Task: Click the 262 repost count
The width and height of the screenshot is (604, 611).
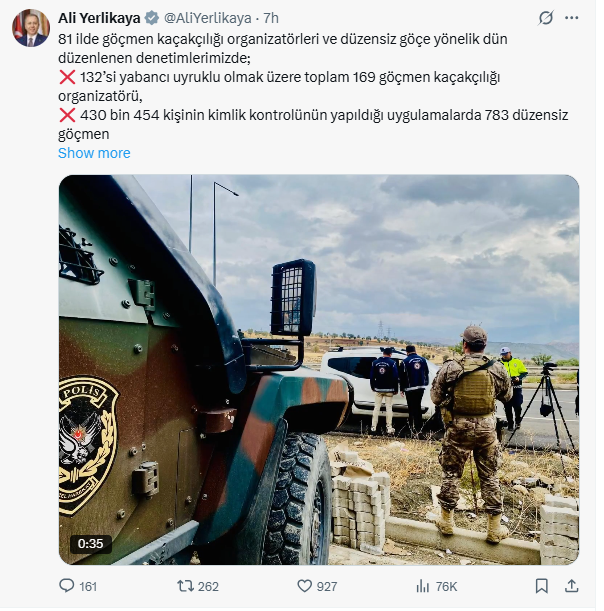Action: [x=208, y=586]
